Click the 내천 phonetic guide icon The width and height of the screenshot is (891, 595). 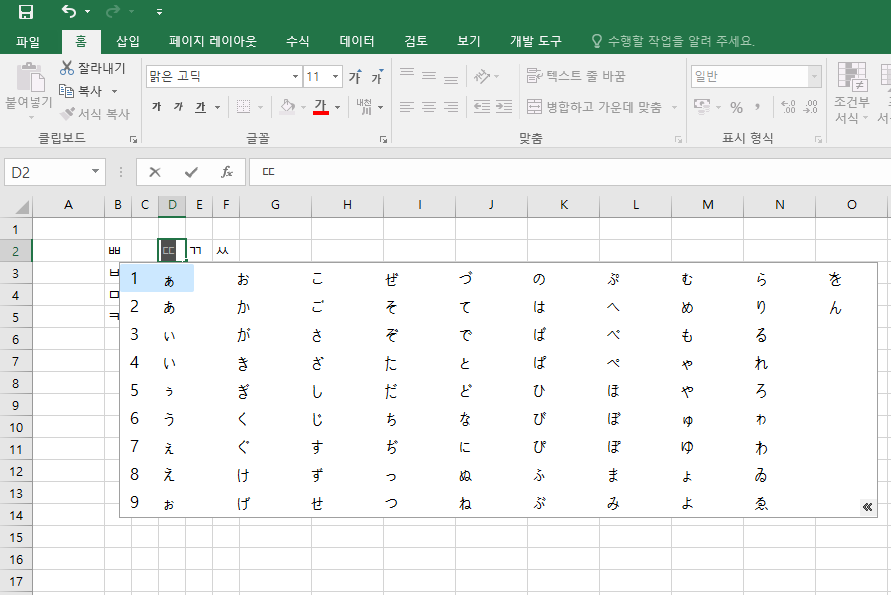point(364,106)
